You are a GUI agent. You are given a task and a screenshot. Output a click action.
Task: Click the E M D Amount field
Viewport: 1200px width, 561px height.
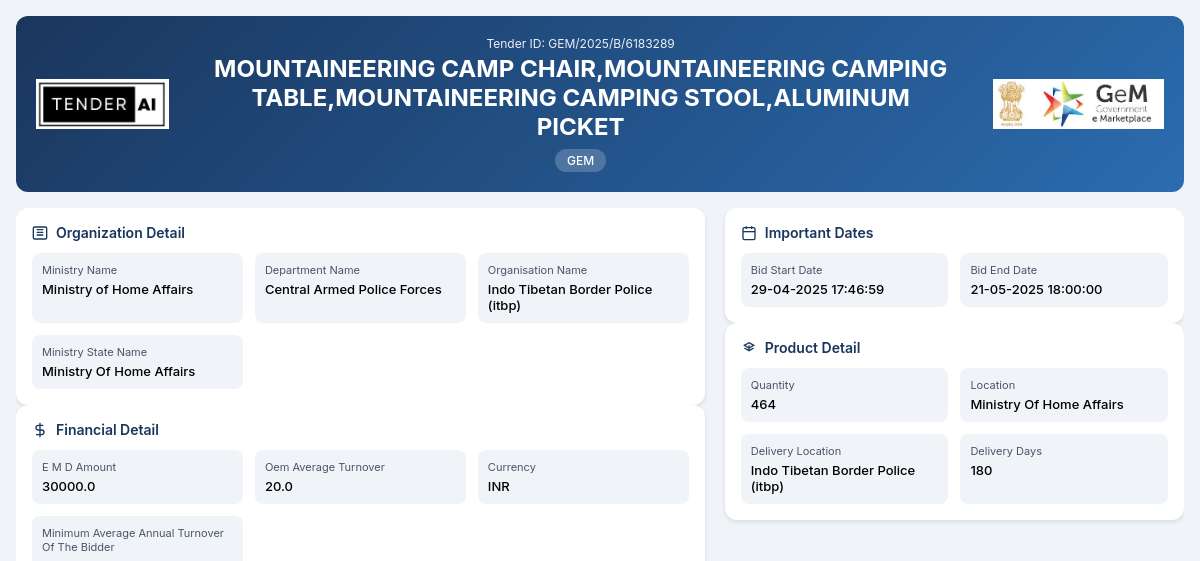137,477
